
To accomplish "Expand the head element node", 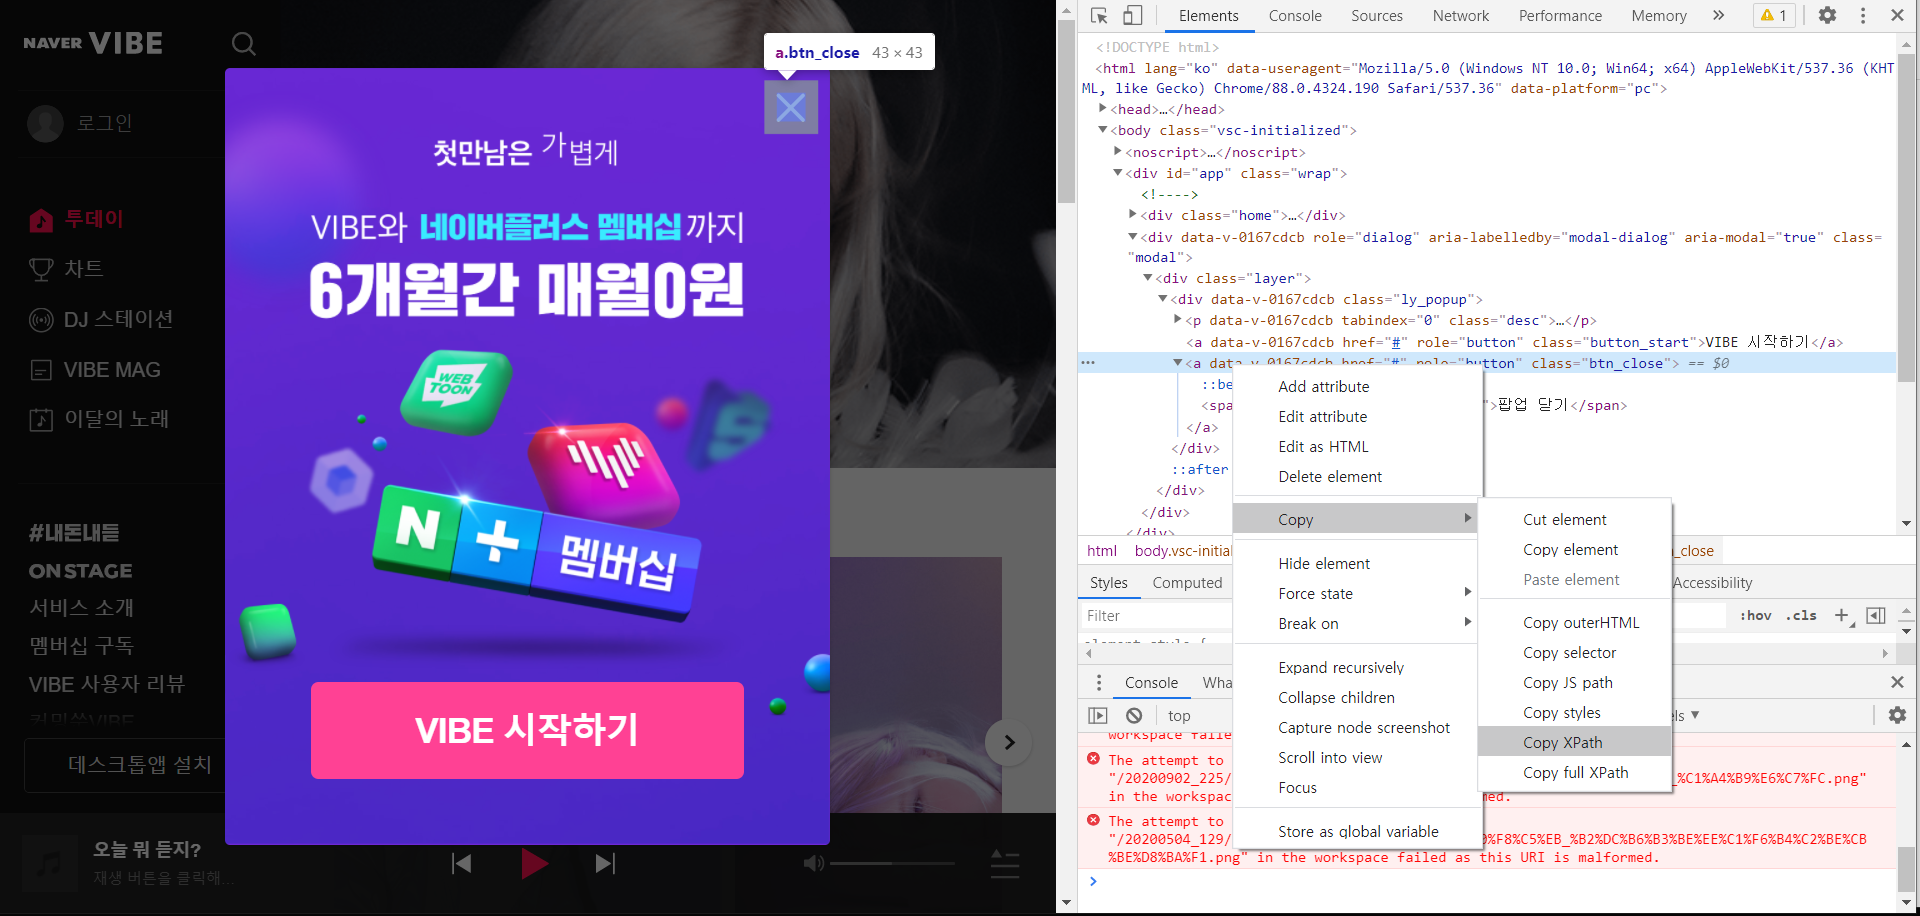I will (1103, 109).
